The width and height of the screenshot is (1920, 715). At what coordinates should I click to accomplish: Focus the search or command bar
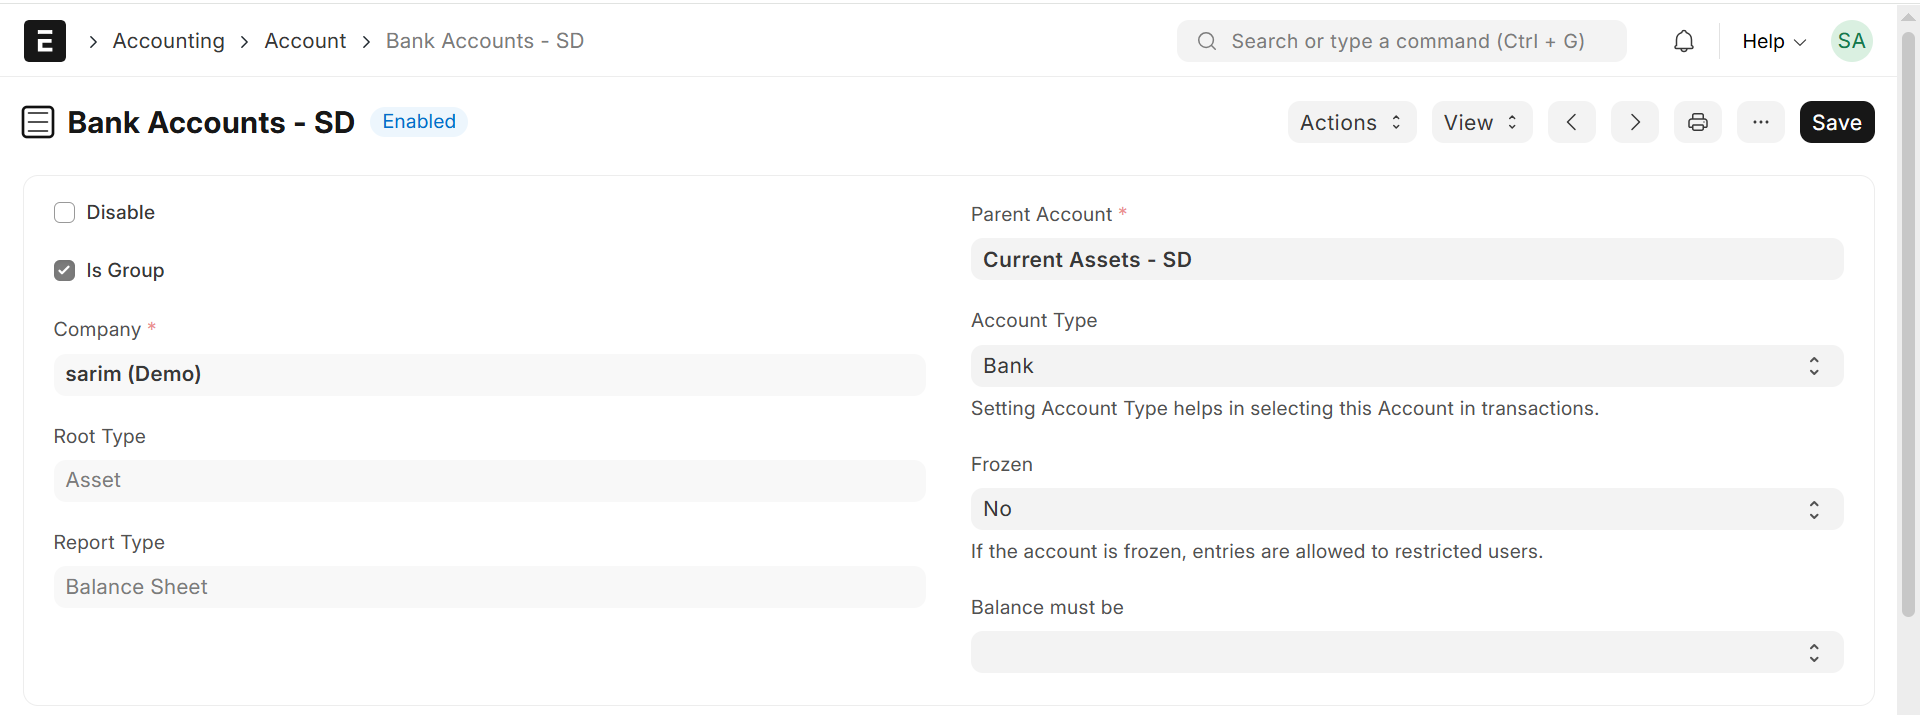[x=1401, y=41]
